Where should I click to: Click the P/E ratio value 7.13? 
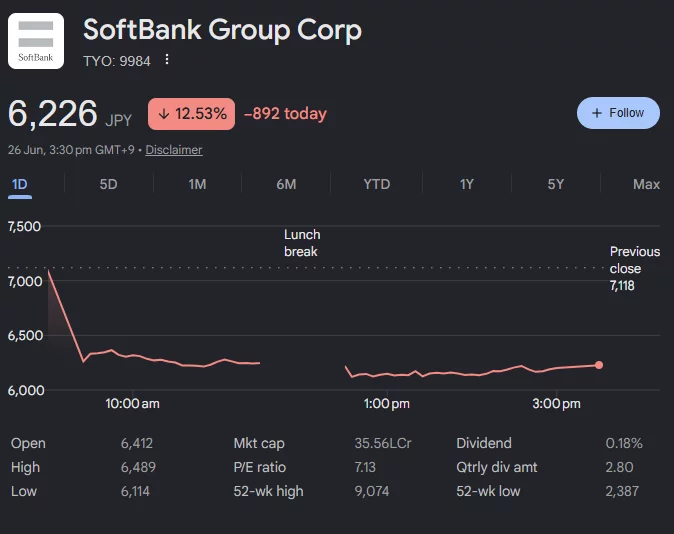(x=365, y=467)
